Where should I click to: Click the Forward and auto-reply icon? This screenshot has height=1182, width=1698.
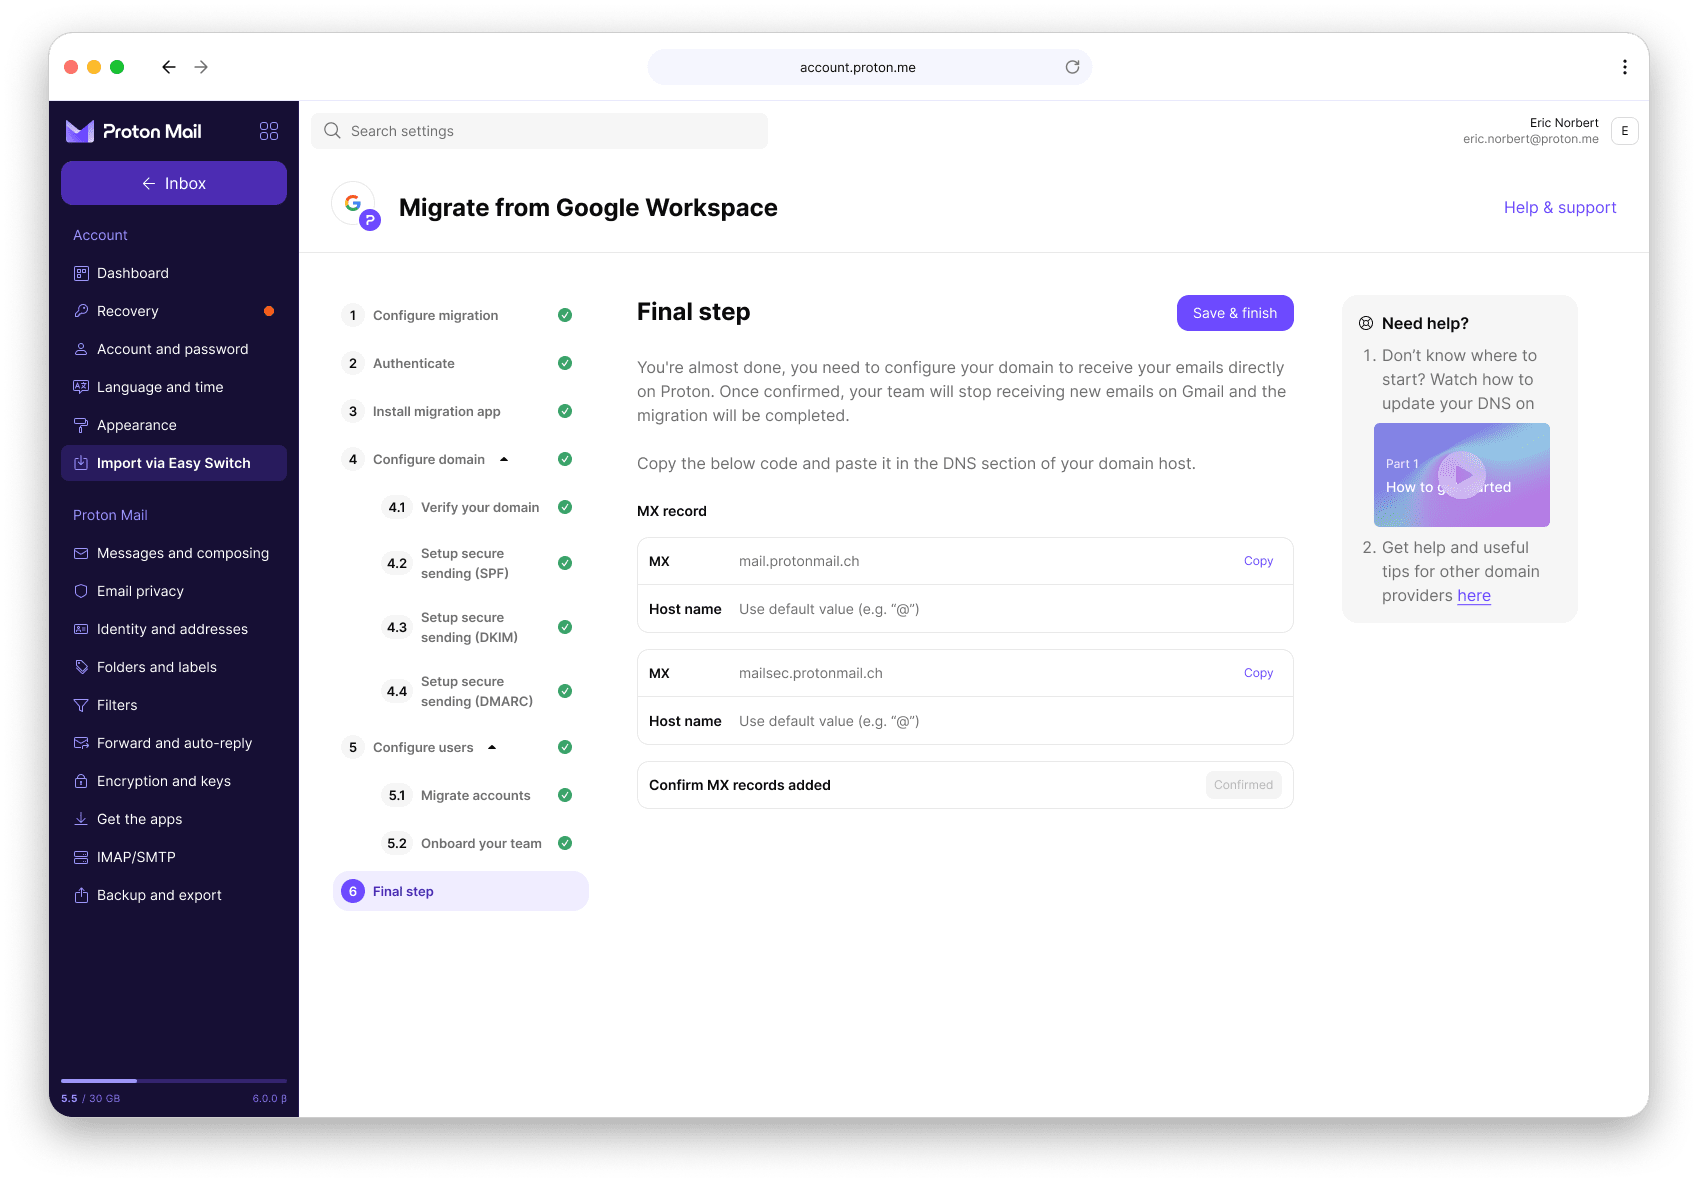(x=81, y=743)
